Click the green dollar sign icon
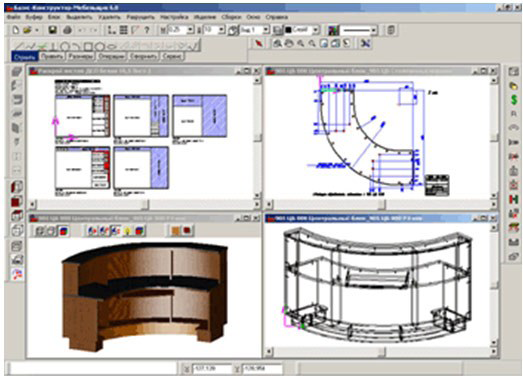Image resolution: width=523 pixels, height=376 pixels. coord(514,99)
